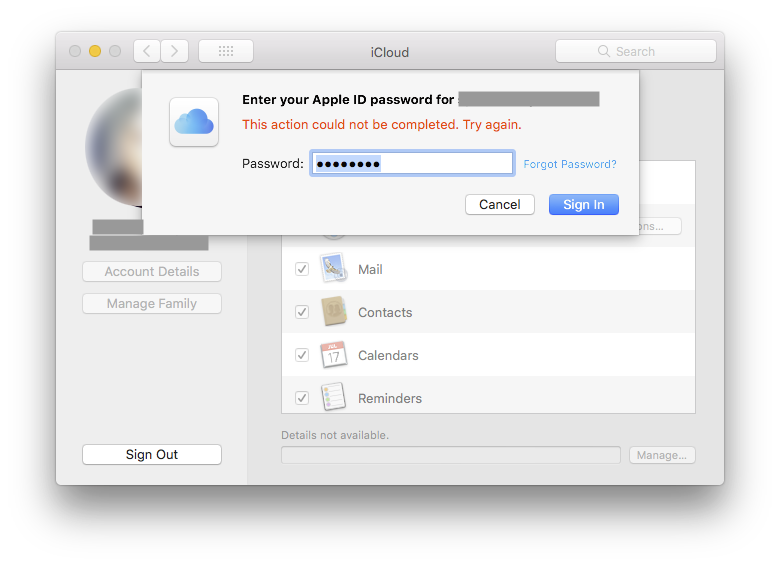Click the blurred profile picture
Screen dimensions: 780x565
pyautogui.click(x=114, y=147)
